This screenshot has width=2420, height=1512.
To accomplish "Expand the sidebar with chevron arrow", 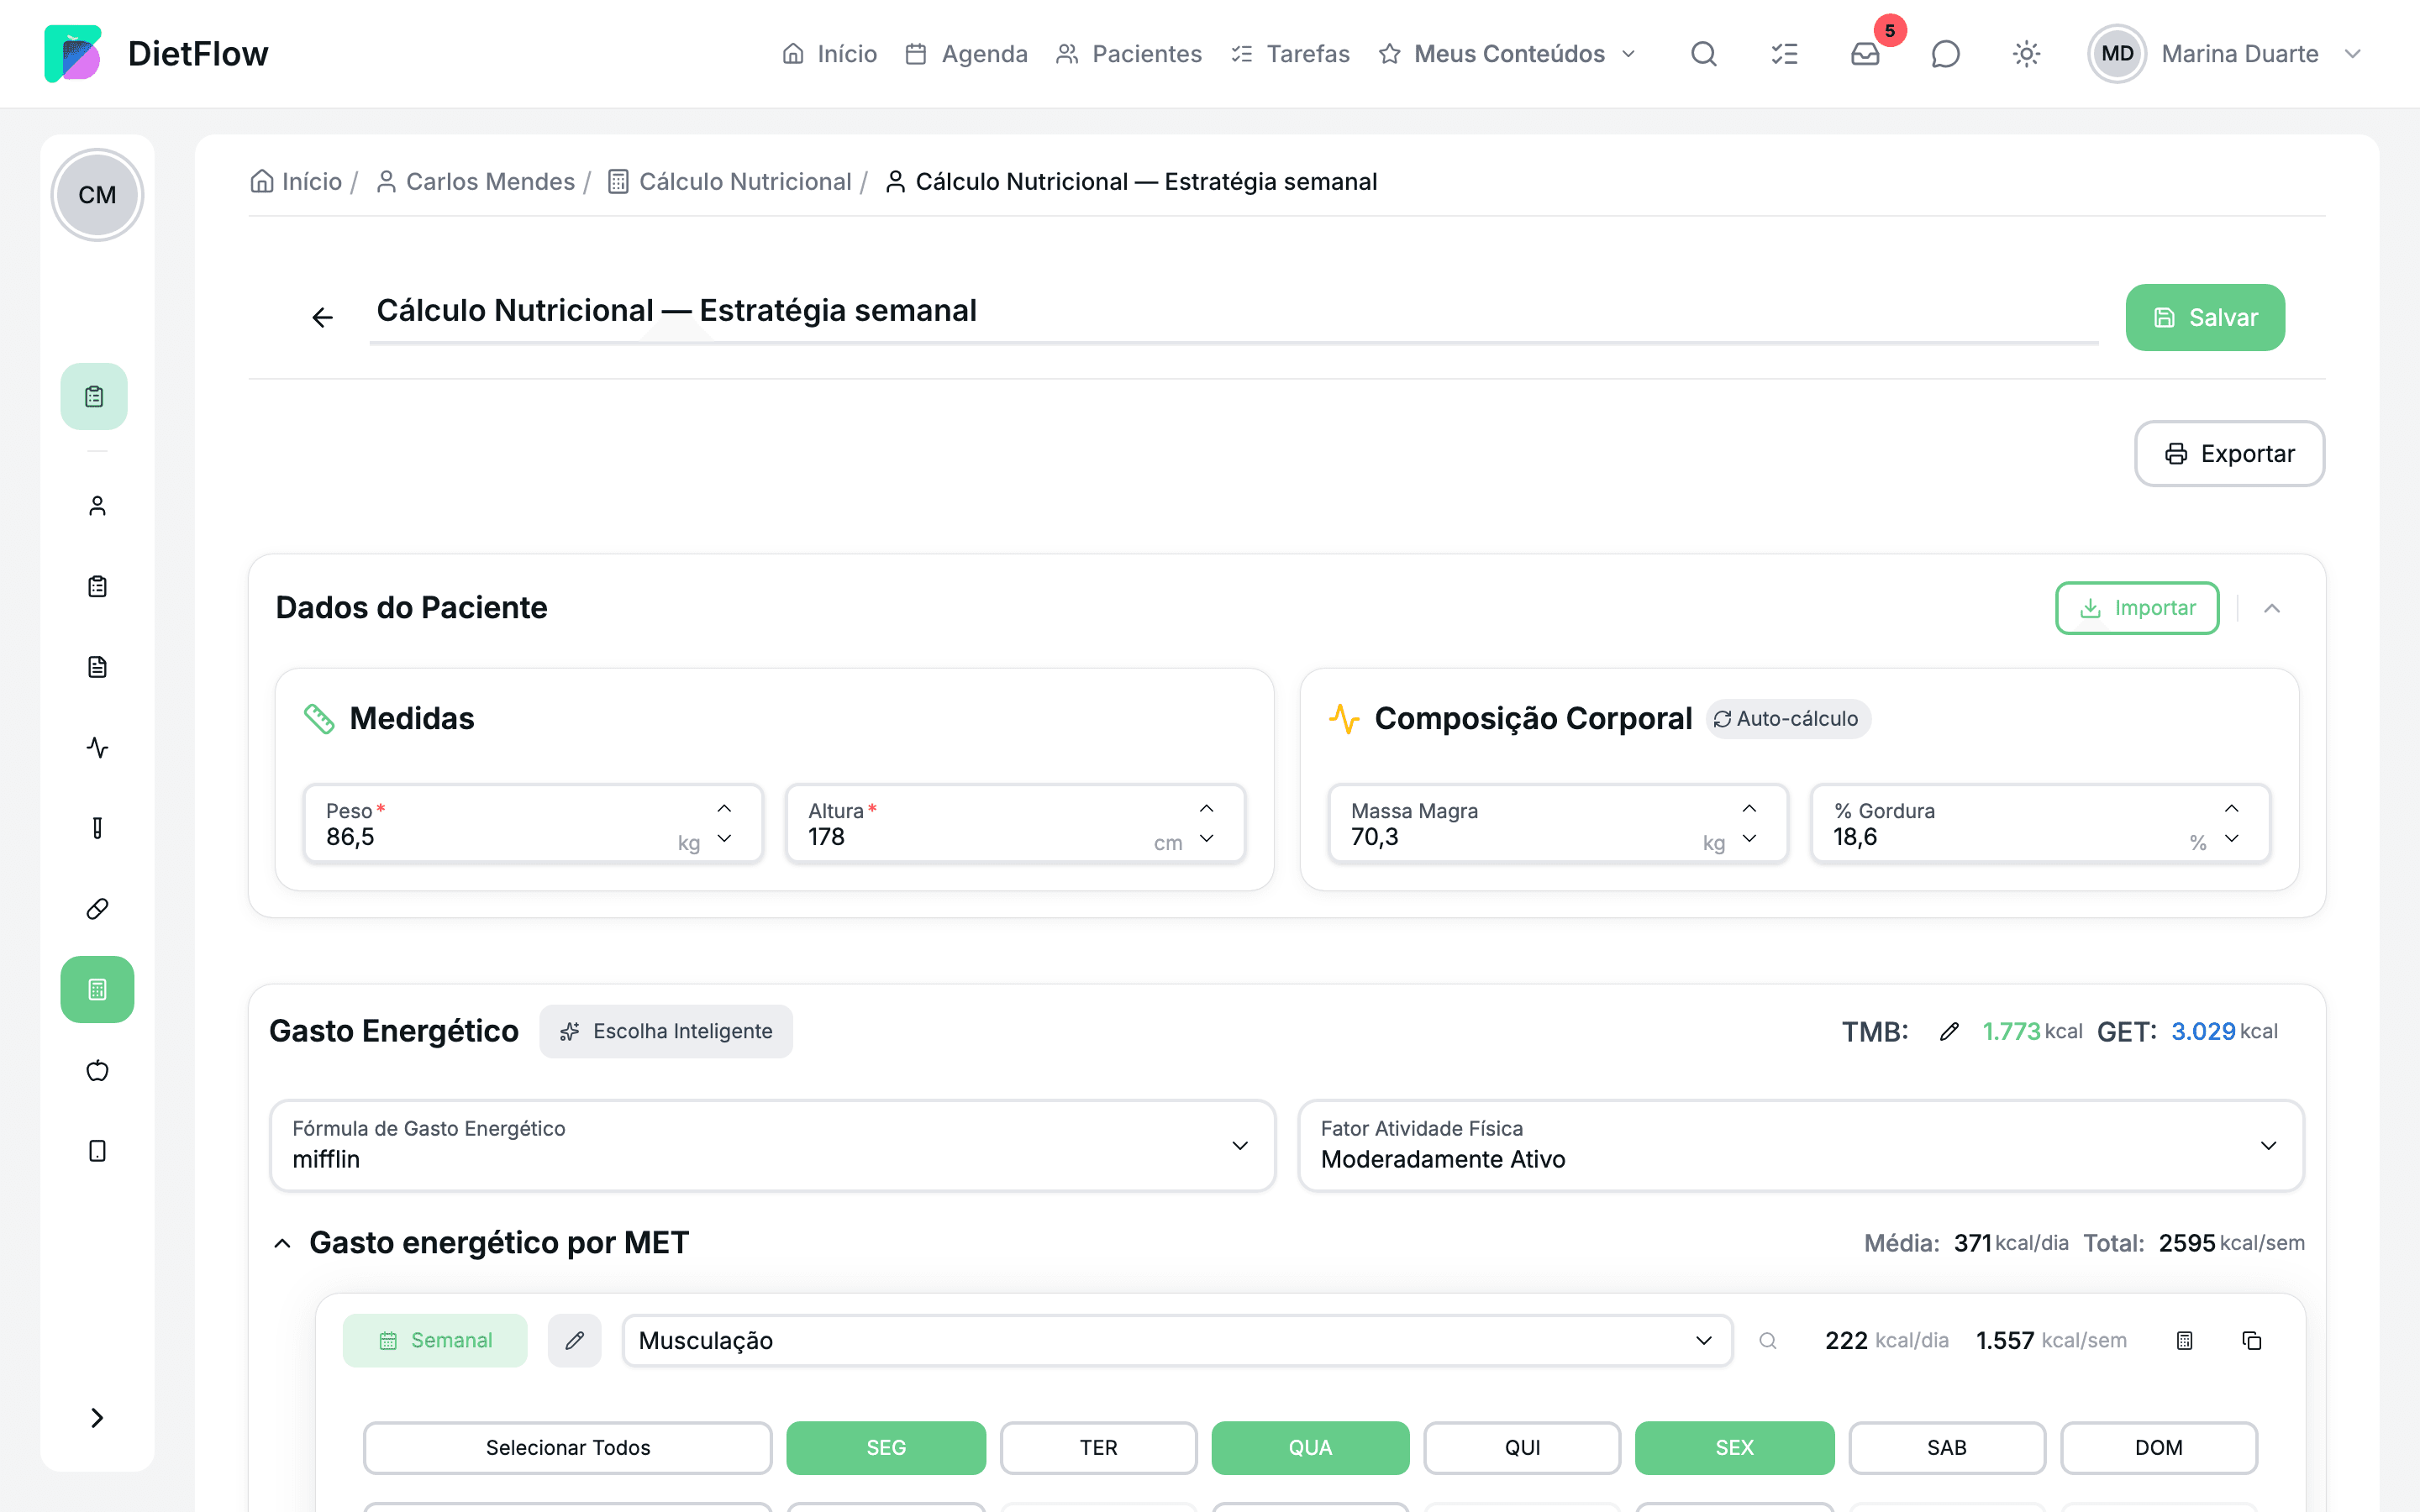I will [x=97, y=1418].
